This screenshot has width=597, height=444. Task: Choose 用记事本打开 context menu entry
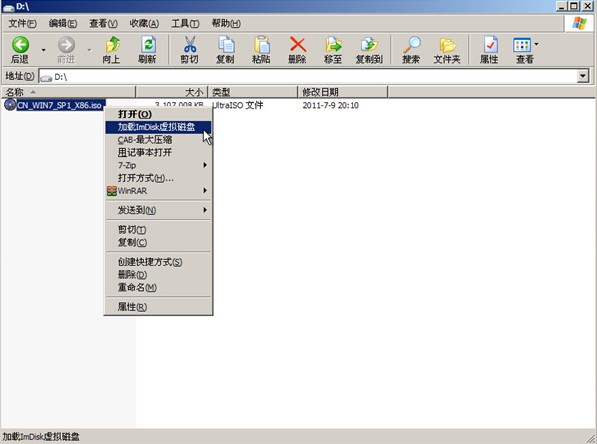[158, 152]
